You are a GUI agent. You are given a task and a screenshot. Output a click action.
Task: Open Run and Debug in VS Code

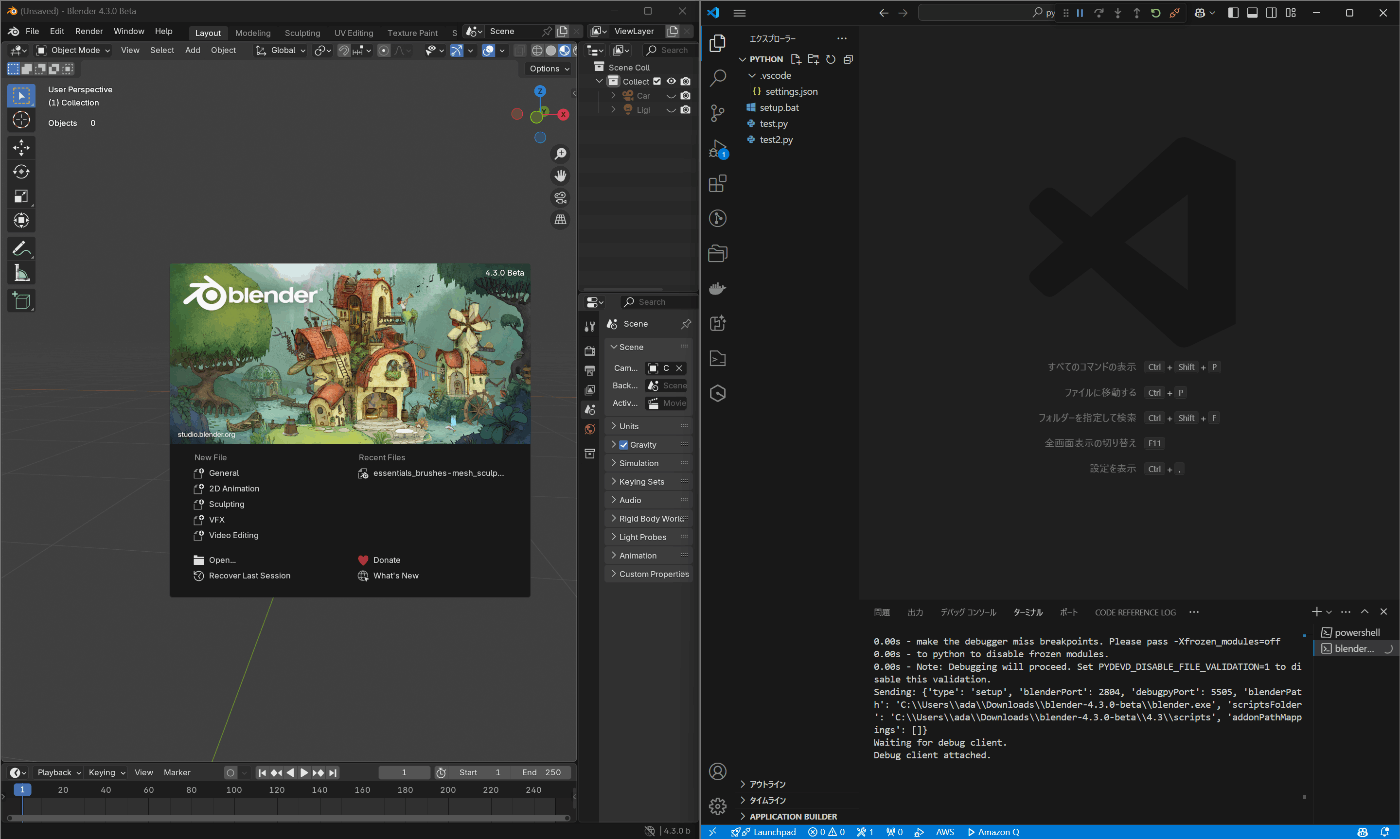717,149
